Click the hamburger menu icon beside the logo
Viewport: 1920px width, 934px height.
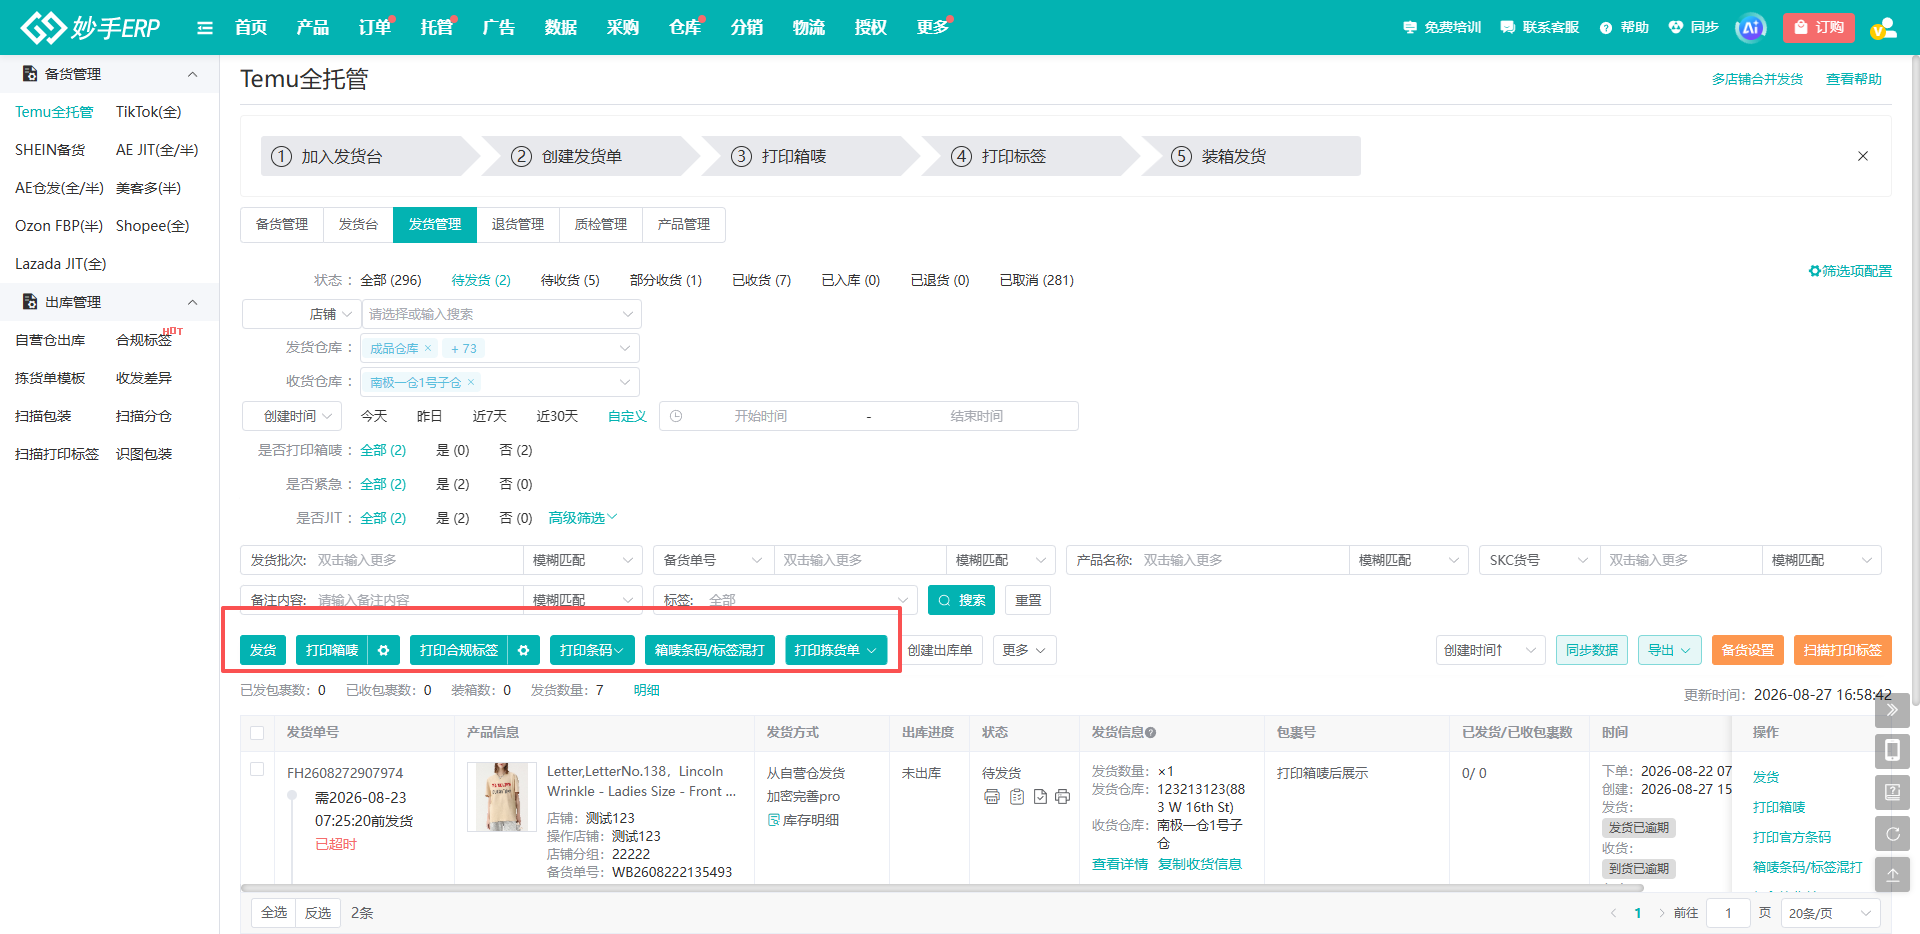(205, 28)
